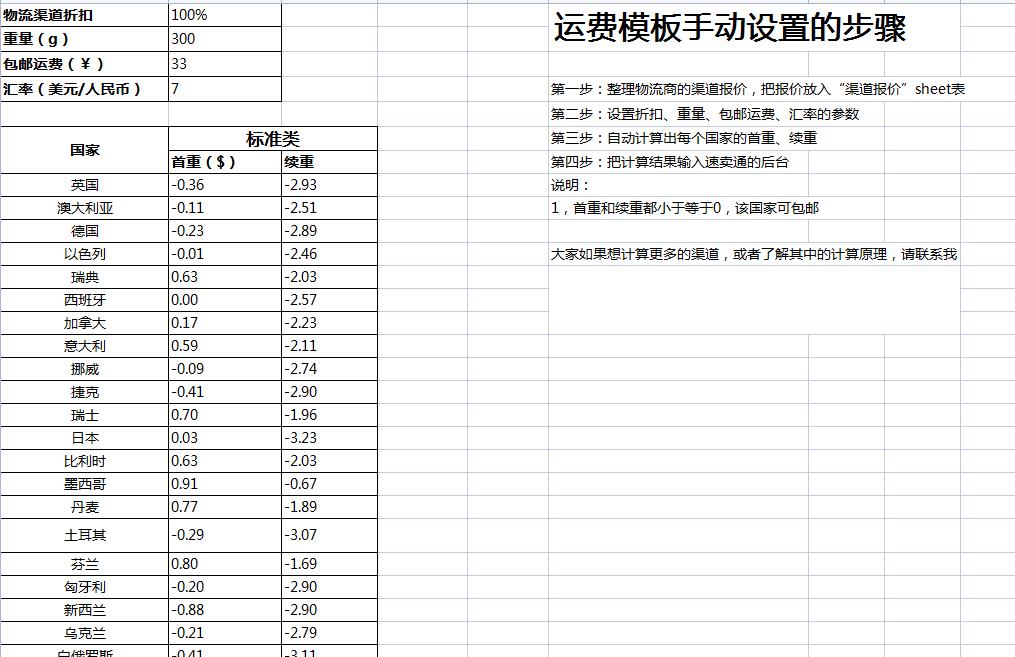
Task: Click the 第一步 instruction text line
Action: [x=700, y=89]
